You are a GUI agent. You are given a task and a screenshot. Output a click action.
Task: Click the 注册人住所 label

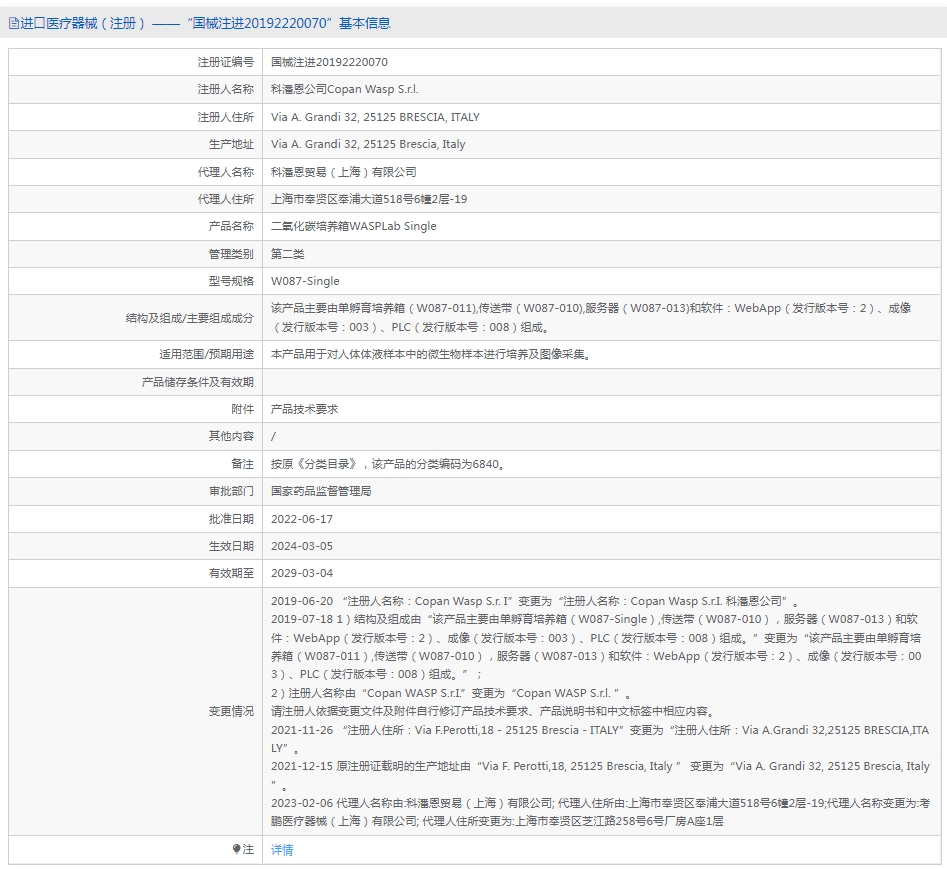click(225, 117)
